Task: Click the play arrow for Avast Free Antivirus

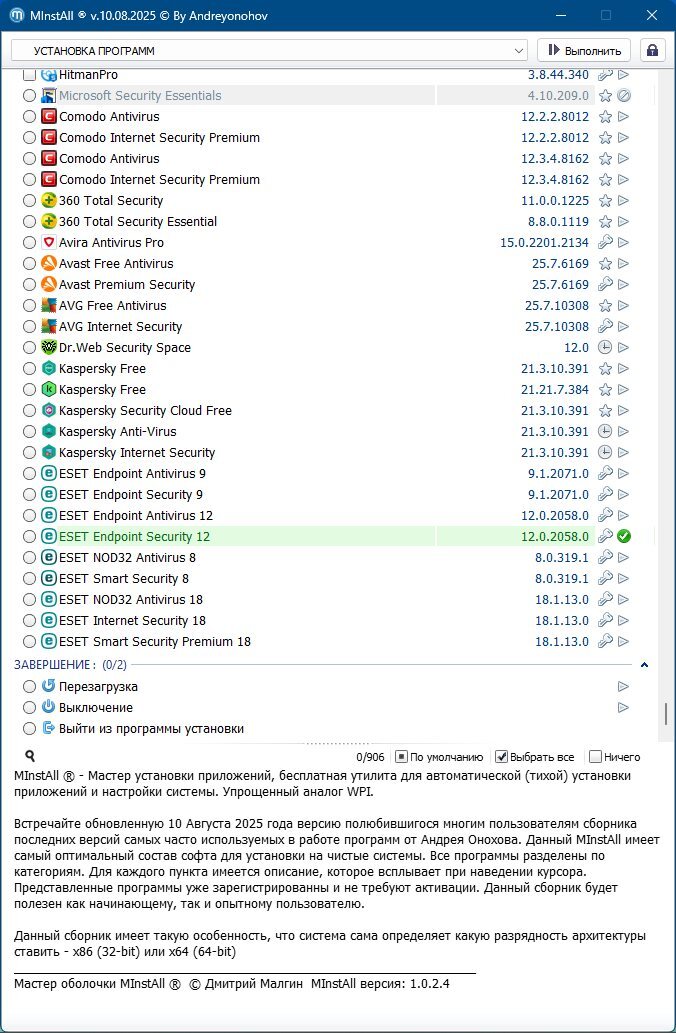Action: click(x=623, y=264)
